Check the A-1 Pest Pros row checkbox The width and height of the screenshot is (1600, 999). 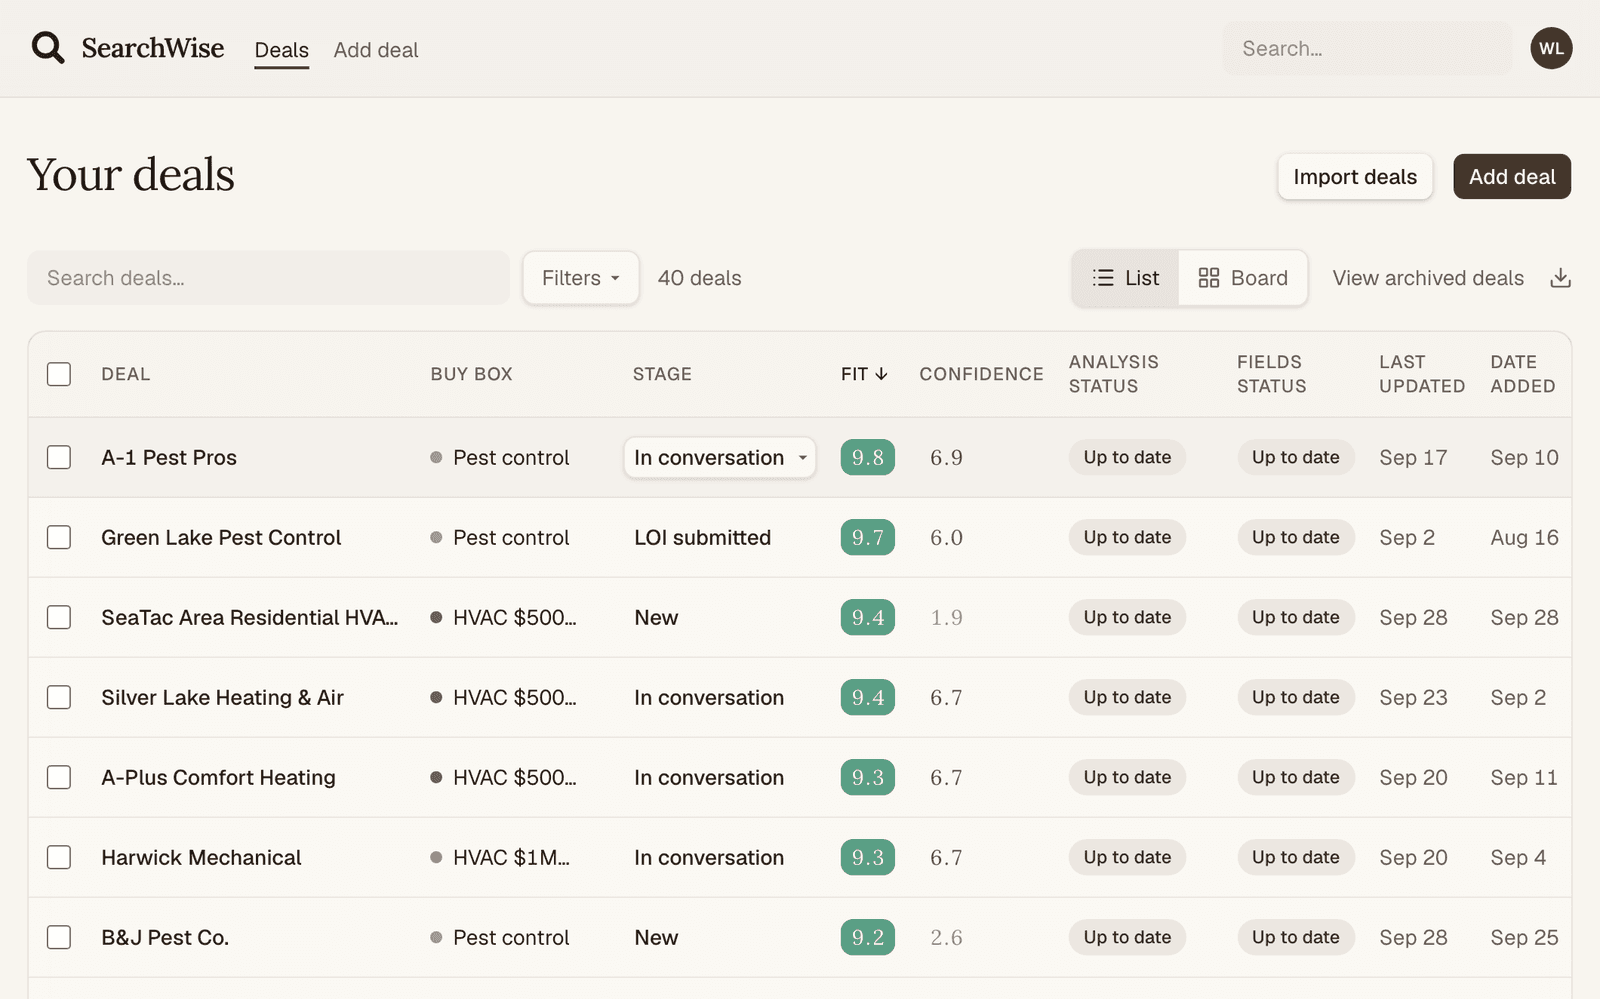pos(59,457)
